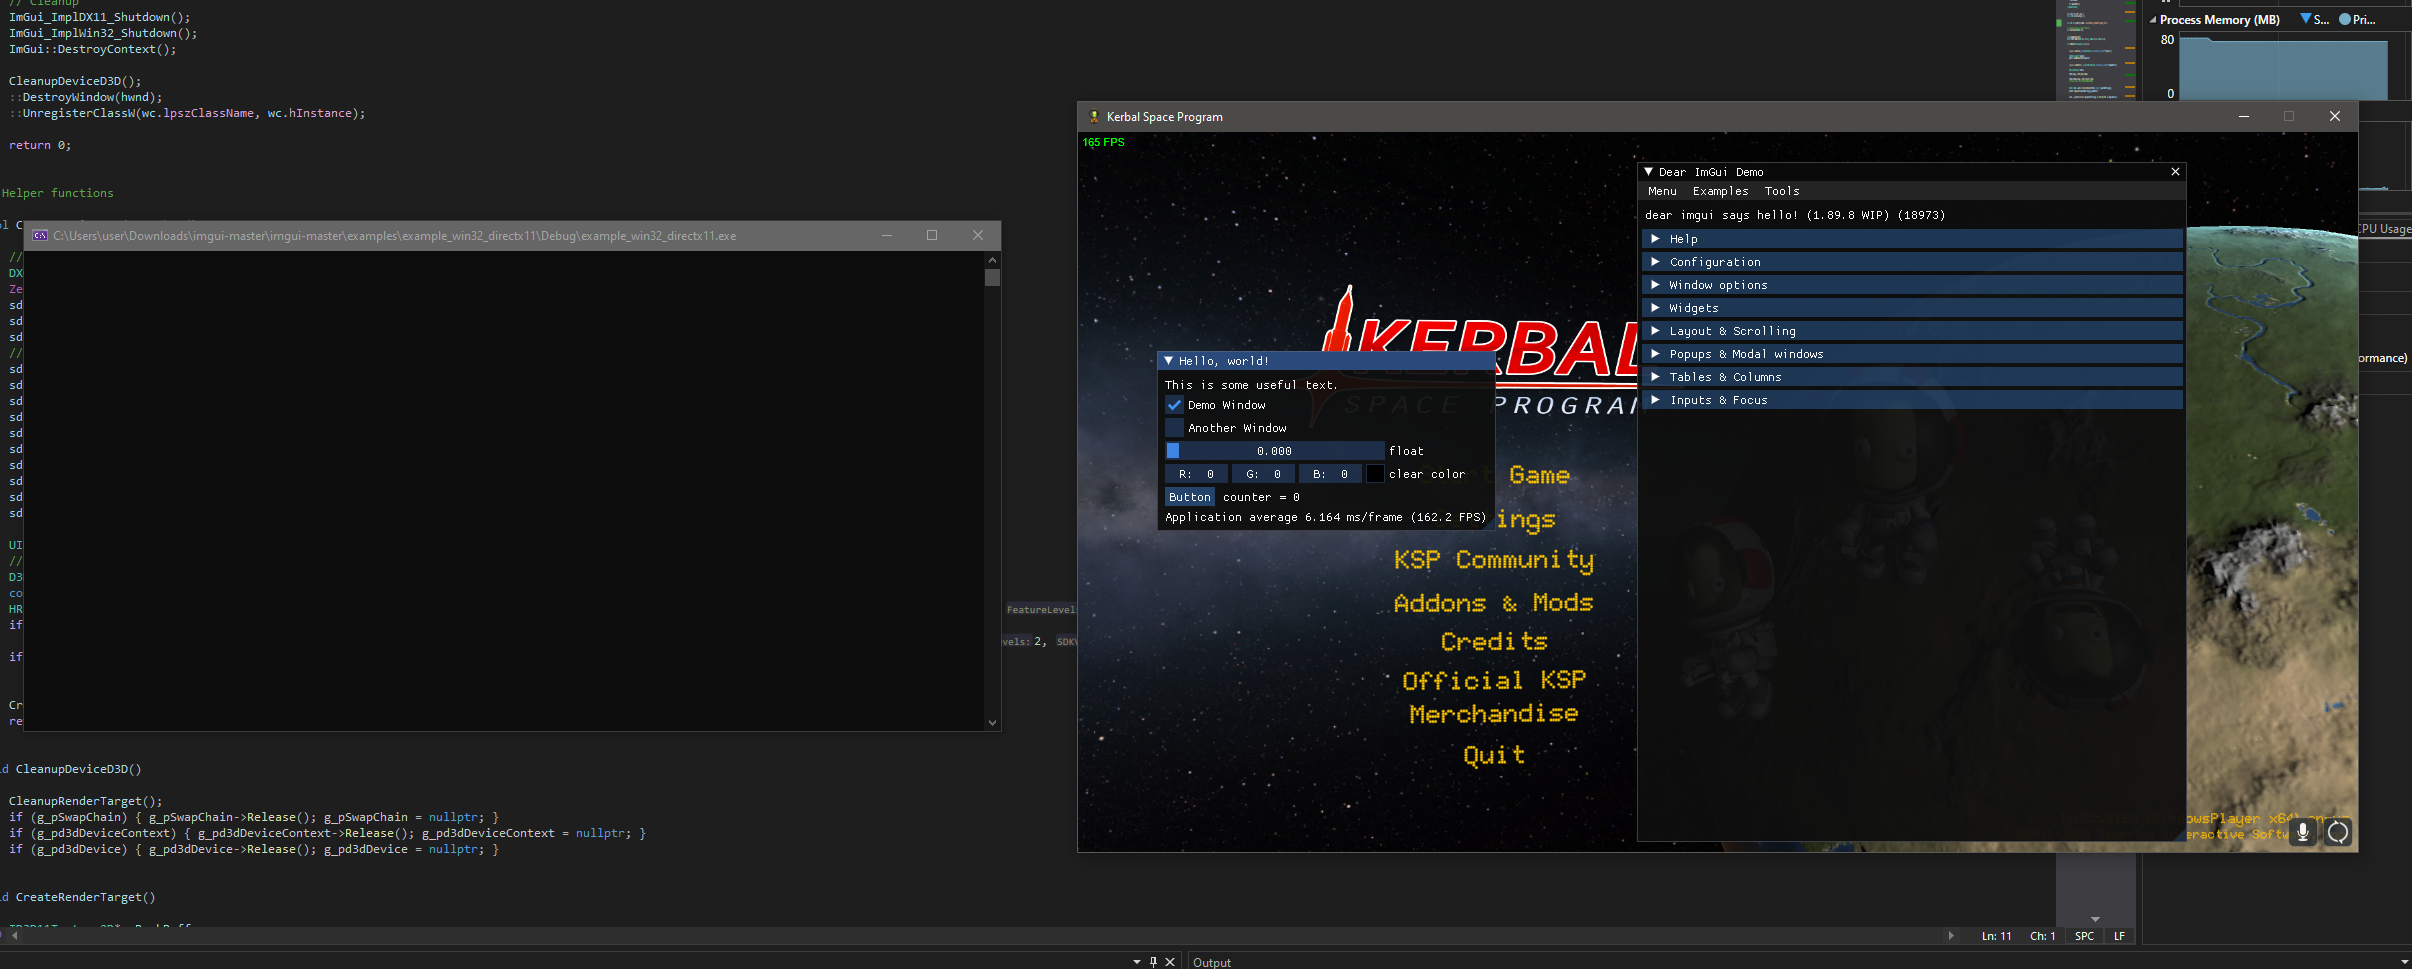Expand the Window options section

1912,285
